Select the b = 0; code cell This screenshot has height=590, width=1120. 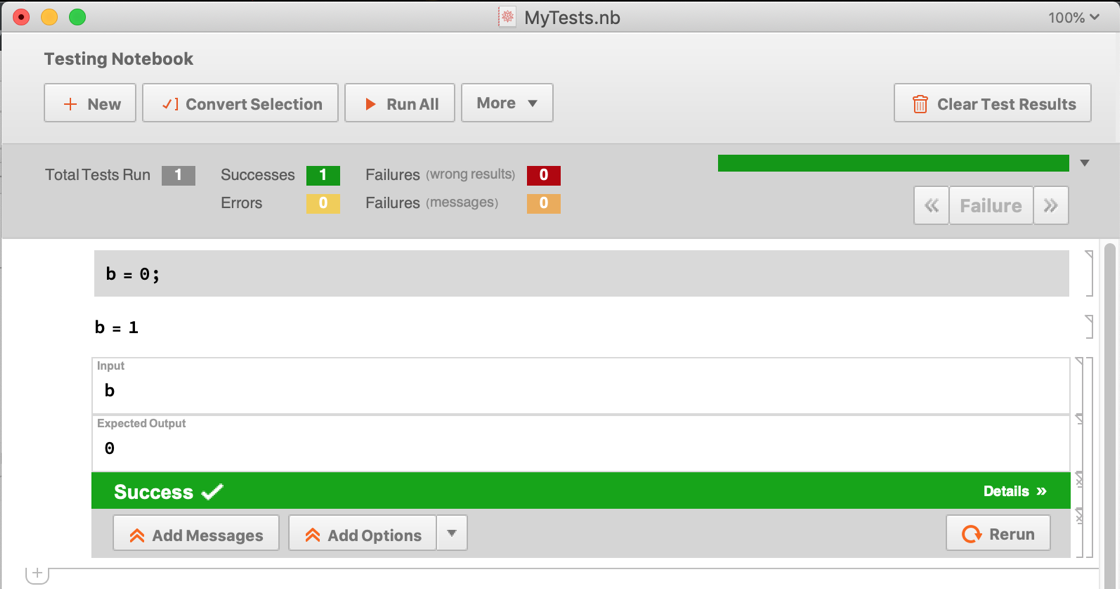(580, 274)
